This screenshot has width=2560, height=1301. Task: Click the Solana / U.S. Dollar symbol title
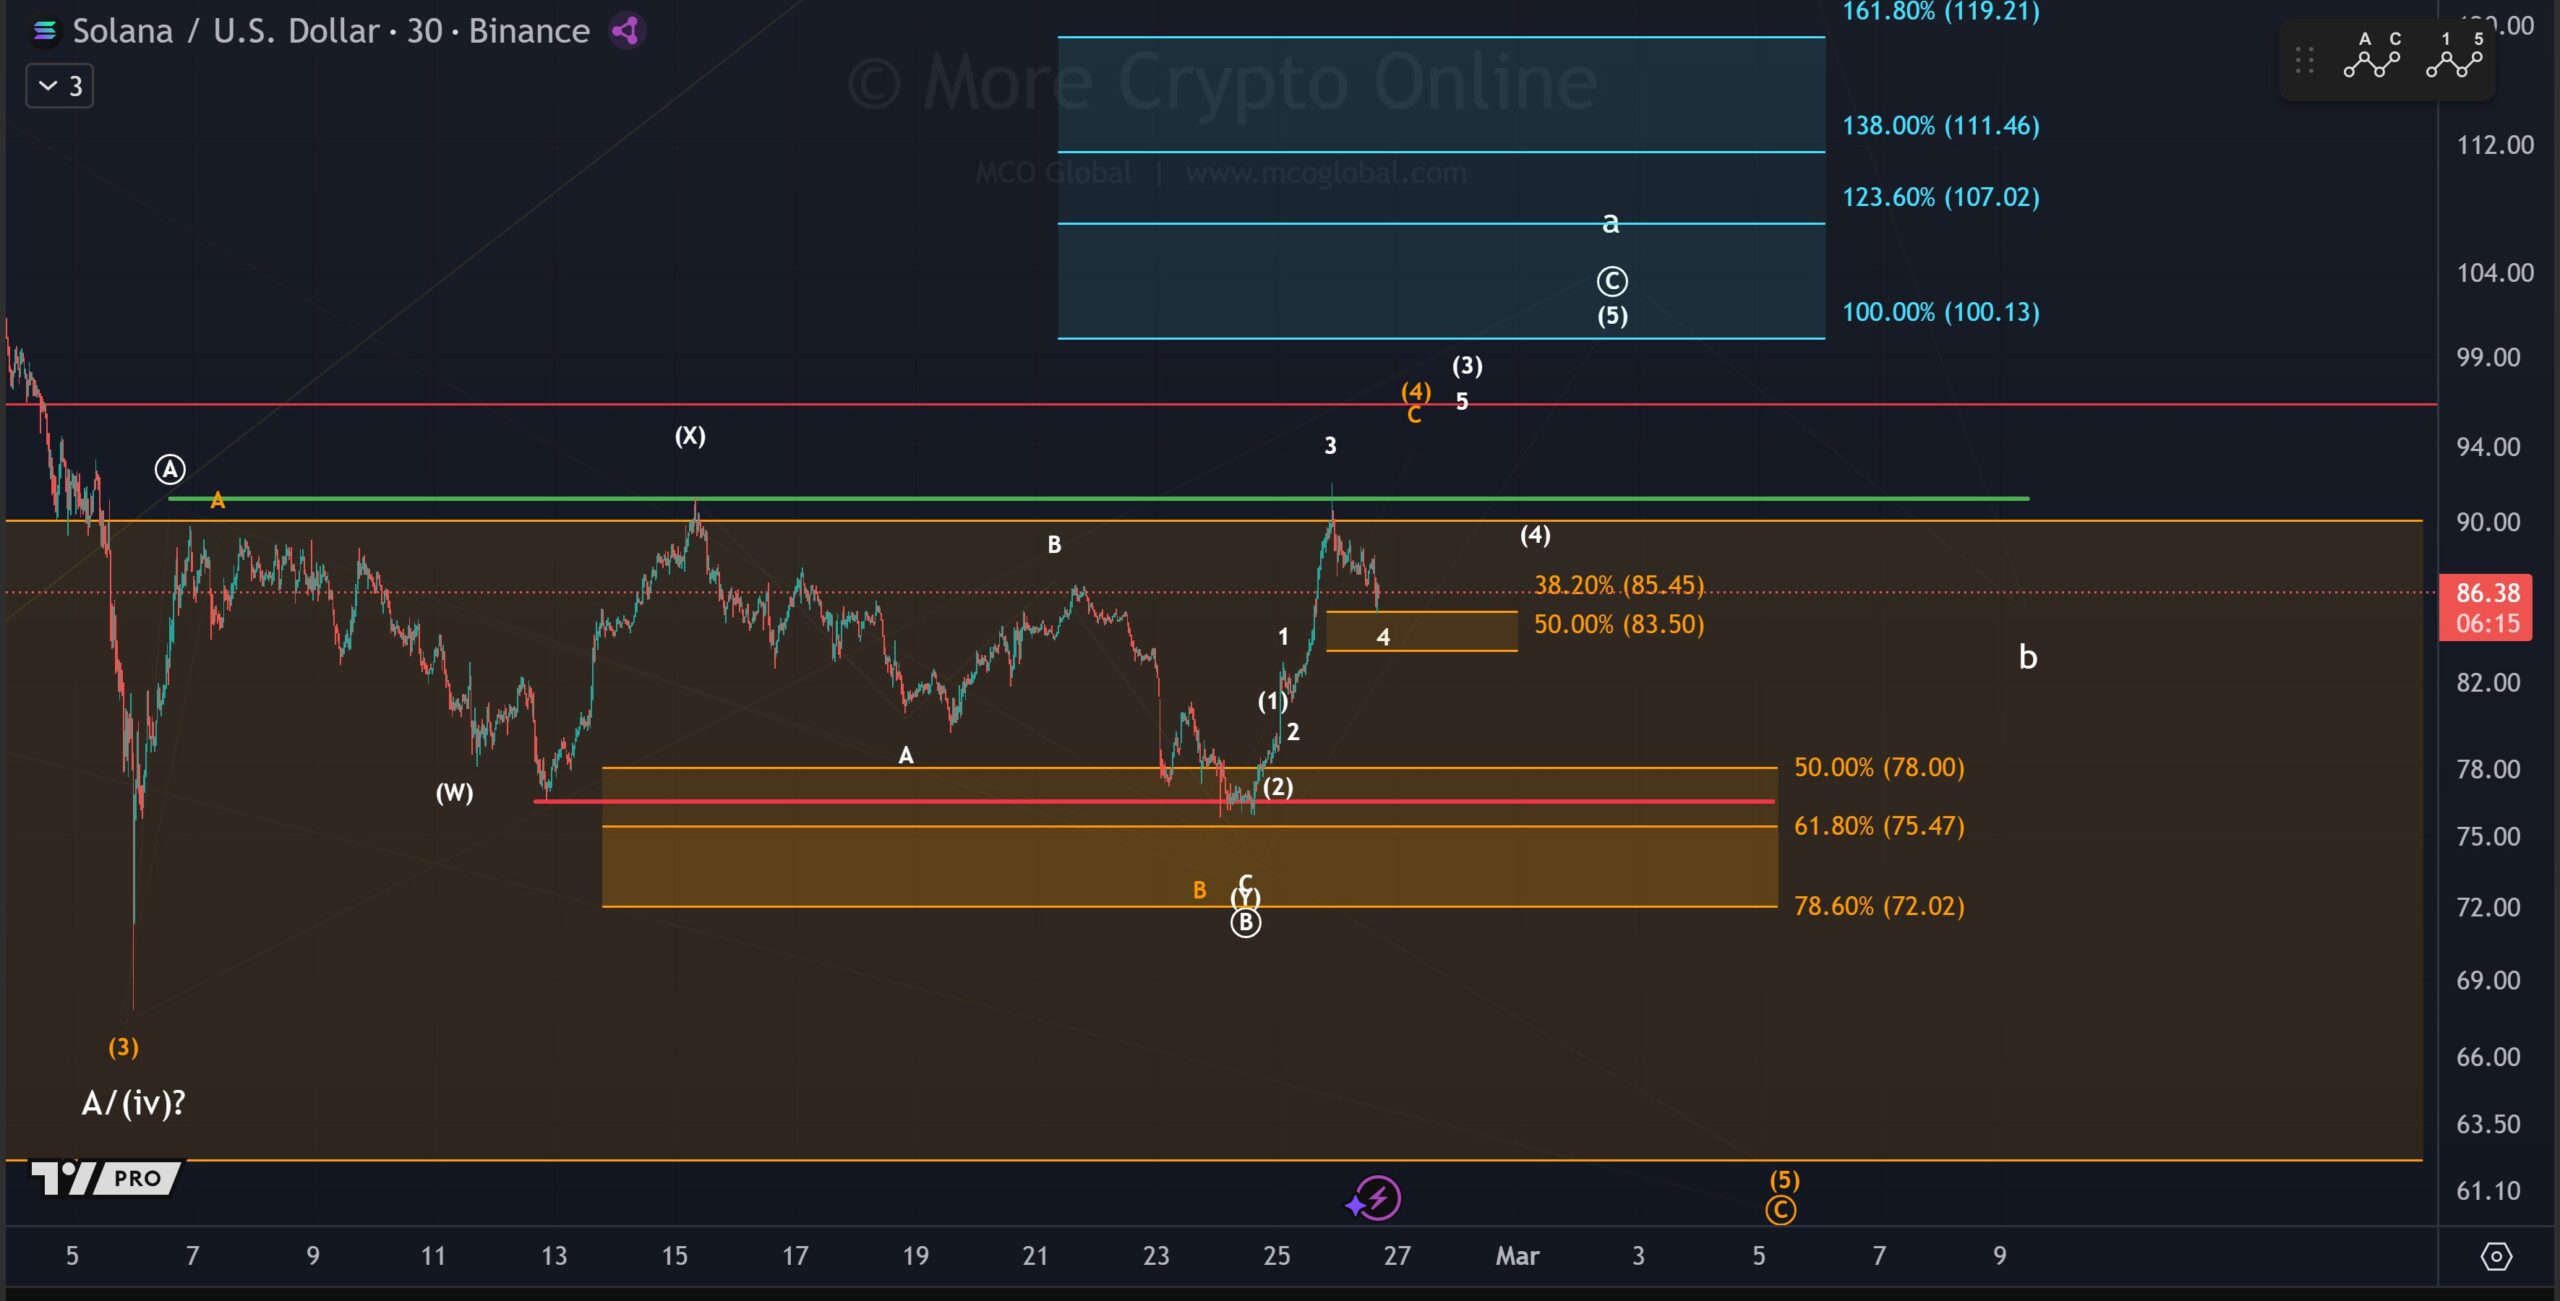coord(226,31)
